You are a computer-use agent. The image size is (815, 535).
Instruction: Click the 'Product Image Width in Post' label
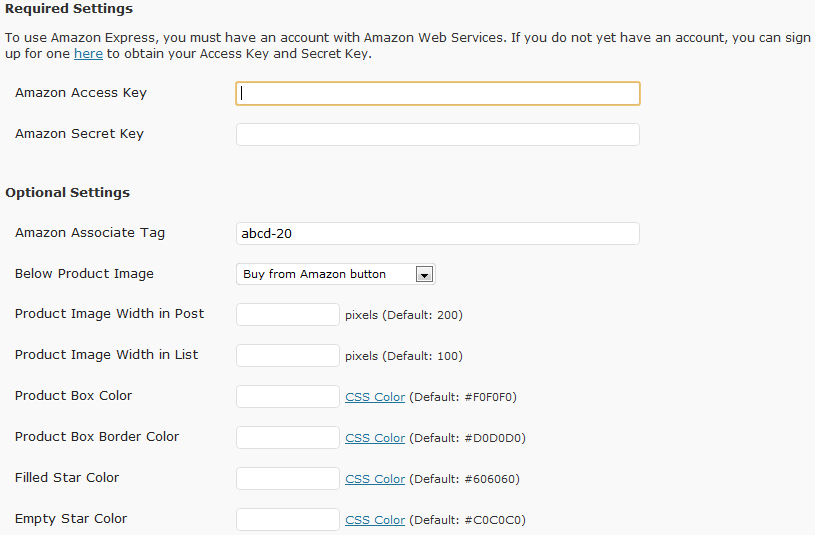coord(110,314)
